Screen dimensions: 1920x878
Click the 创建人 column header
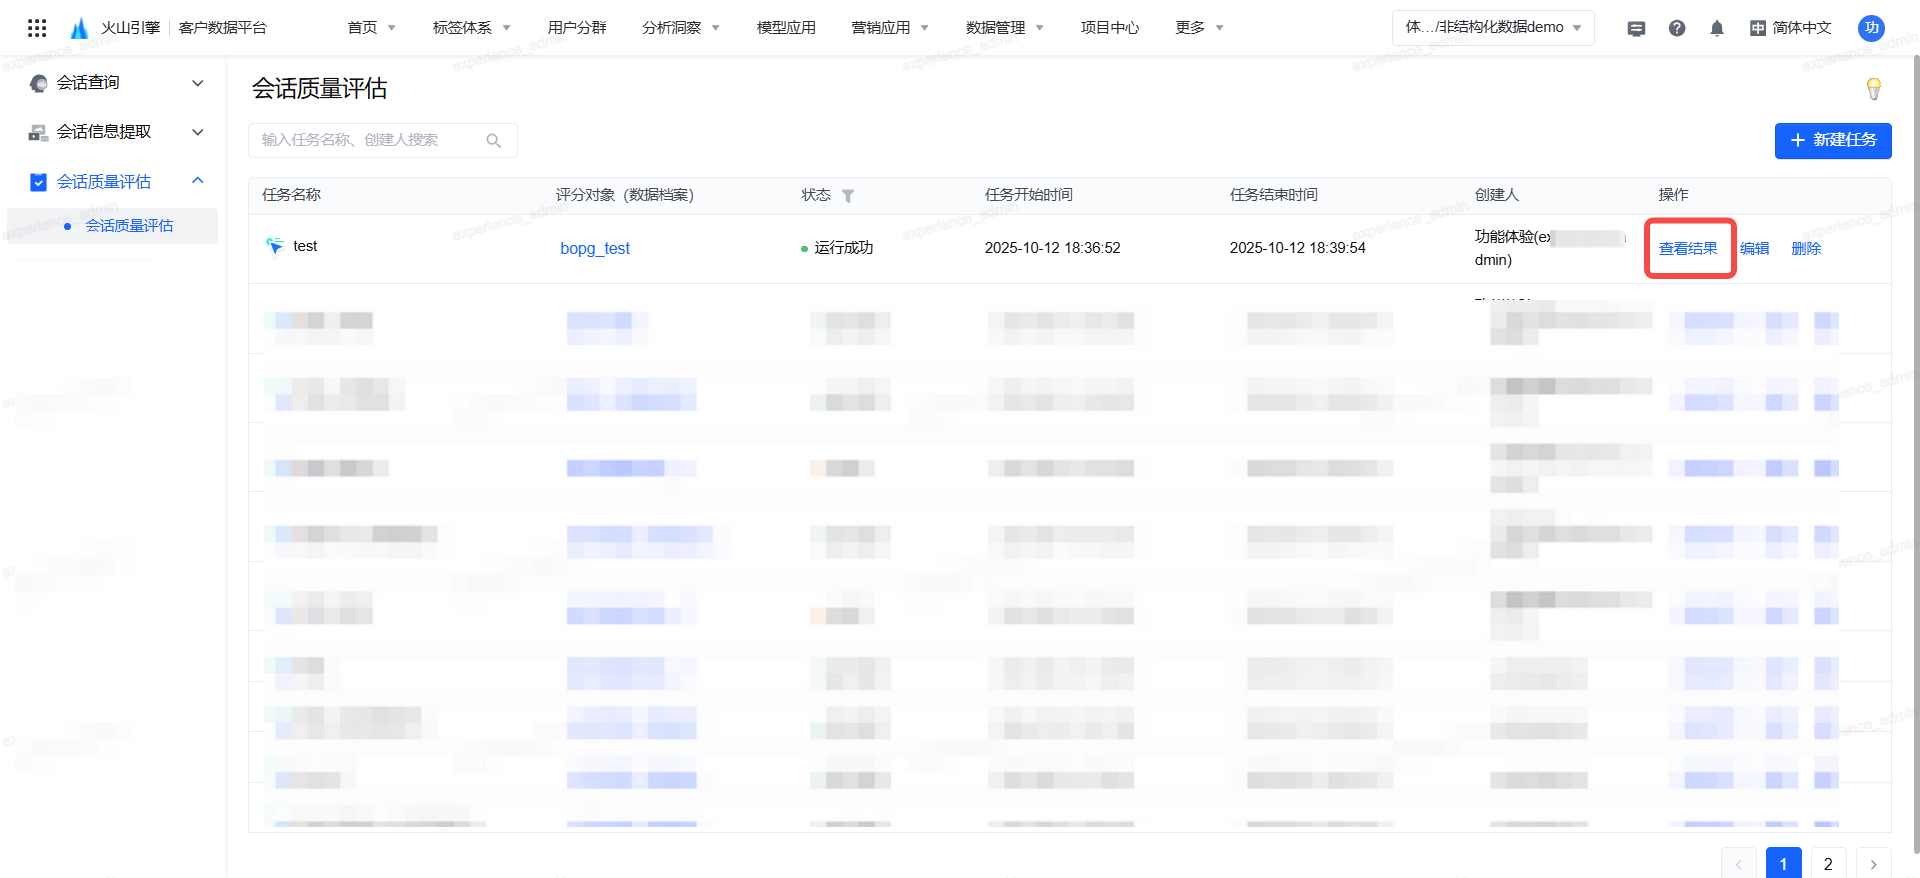pyautogui.click(x=1497, y=195)
